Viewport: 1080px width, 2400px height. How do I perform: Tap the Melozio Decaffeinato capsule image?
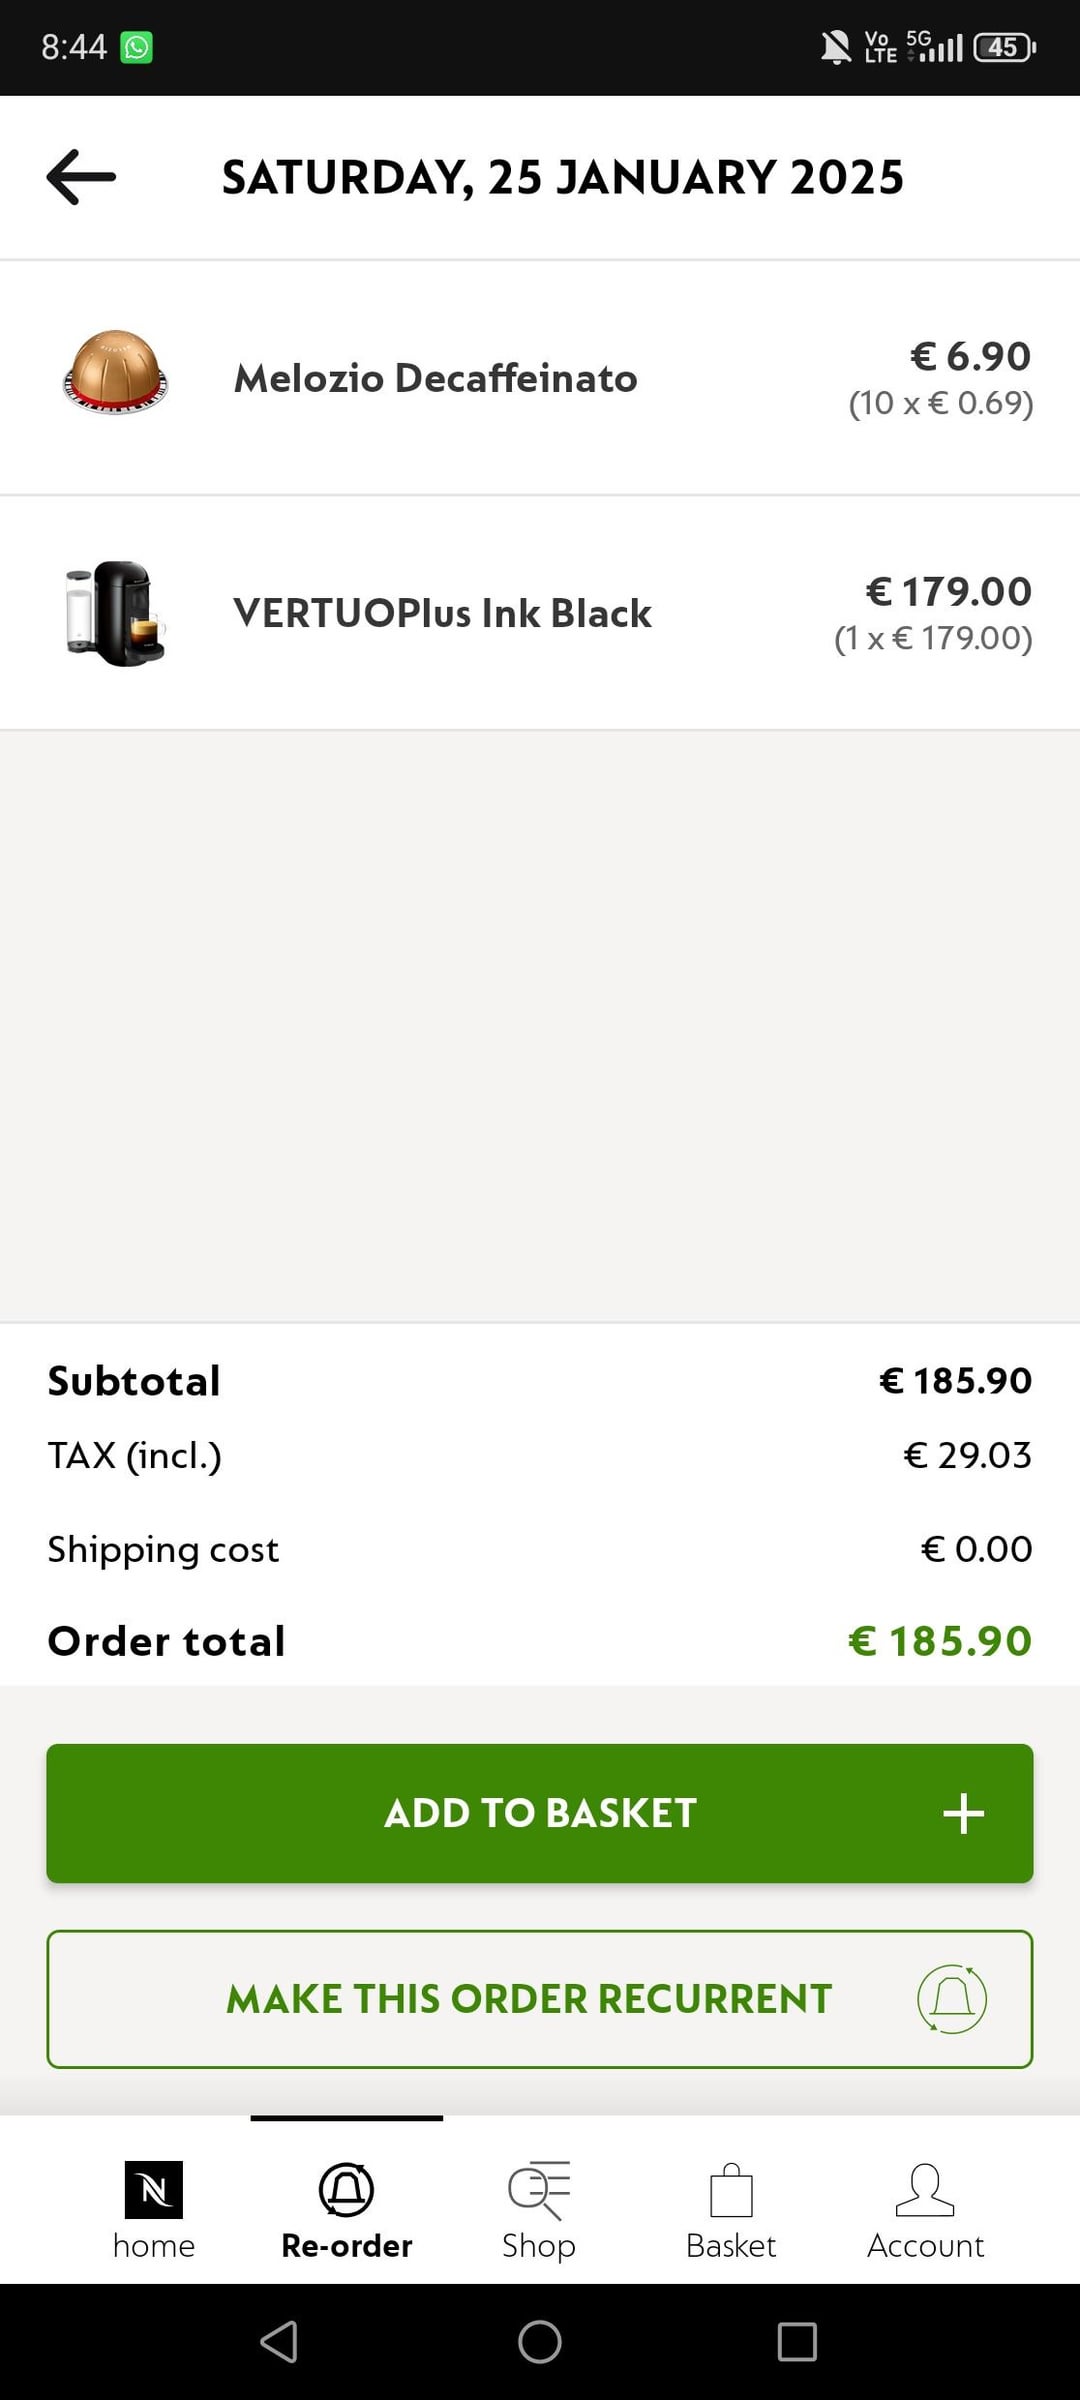(115, 372)
